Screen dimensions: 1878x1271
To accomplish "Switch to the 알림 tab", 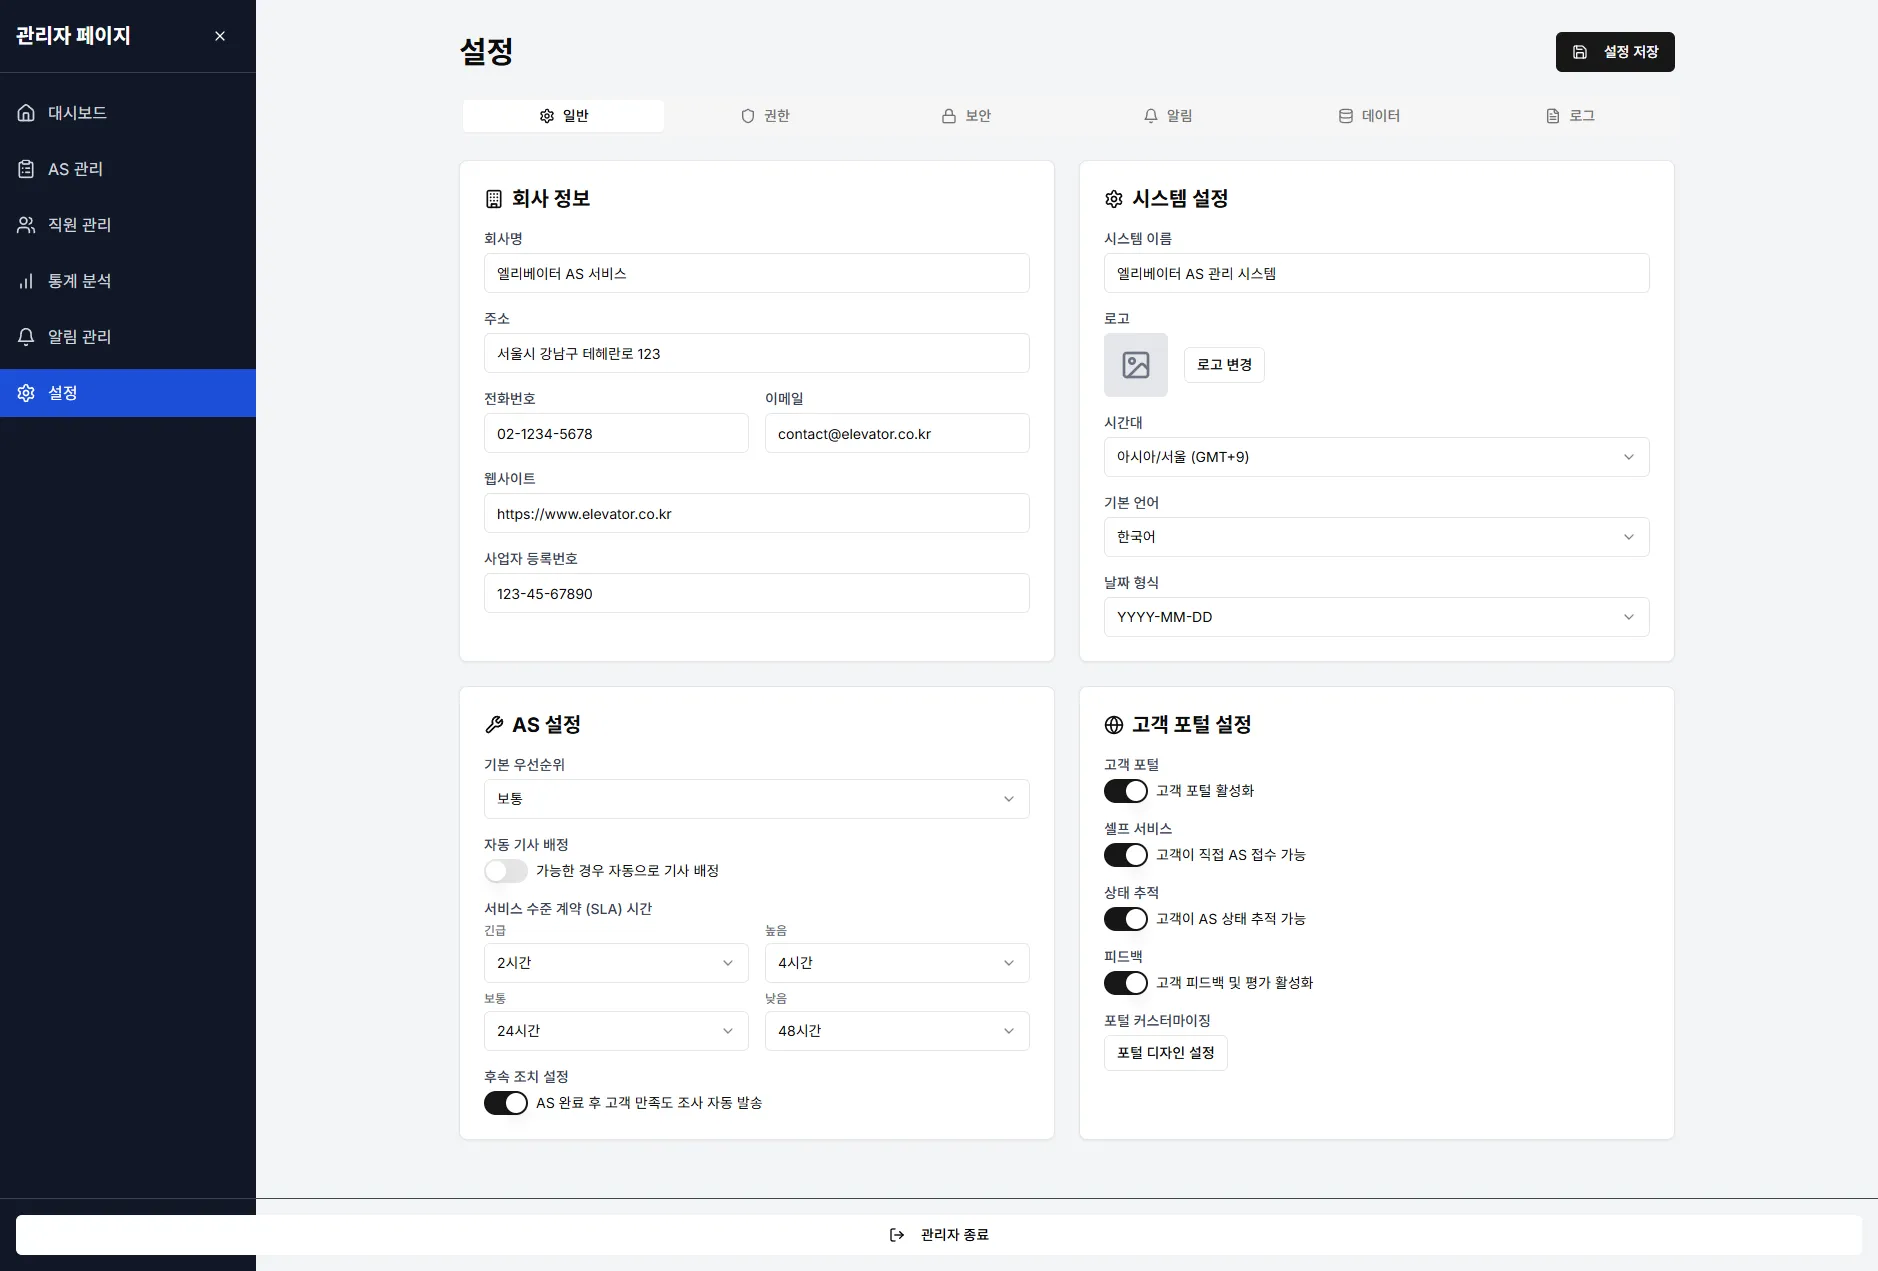I will (1168, 116).
